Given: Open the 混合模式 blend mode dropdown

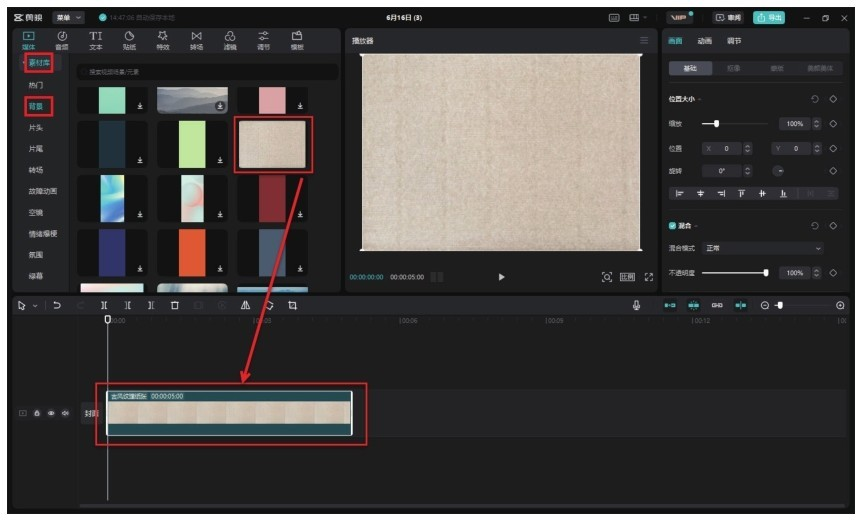Looking at the screenshot, I should point(763,248).
